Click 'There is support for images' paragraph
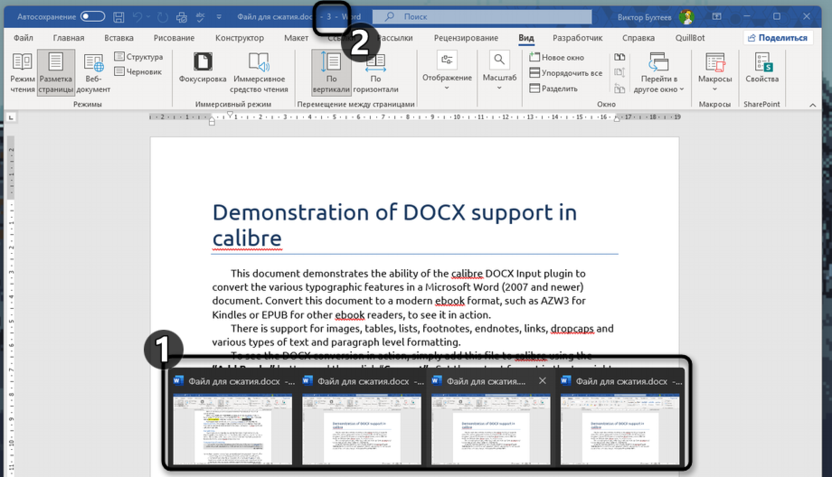The width and height of the screenshot is (832, 477). point(413,335)
